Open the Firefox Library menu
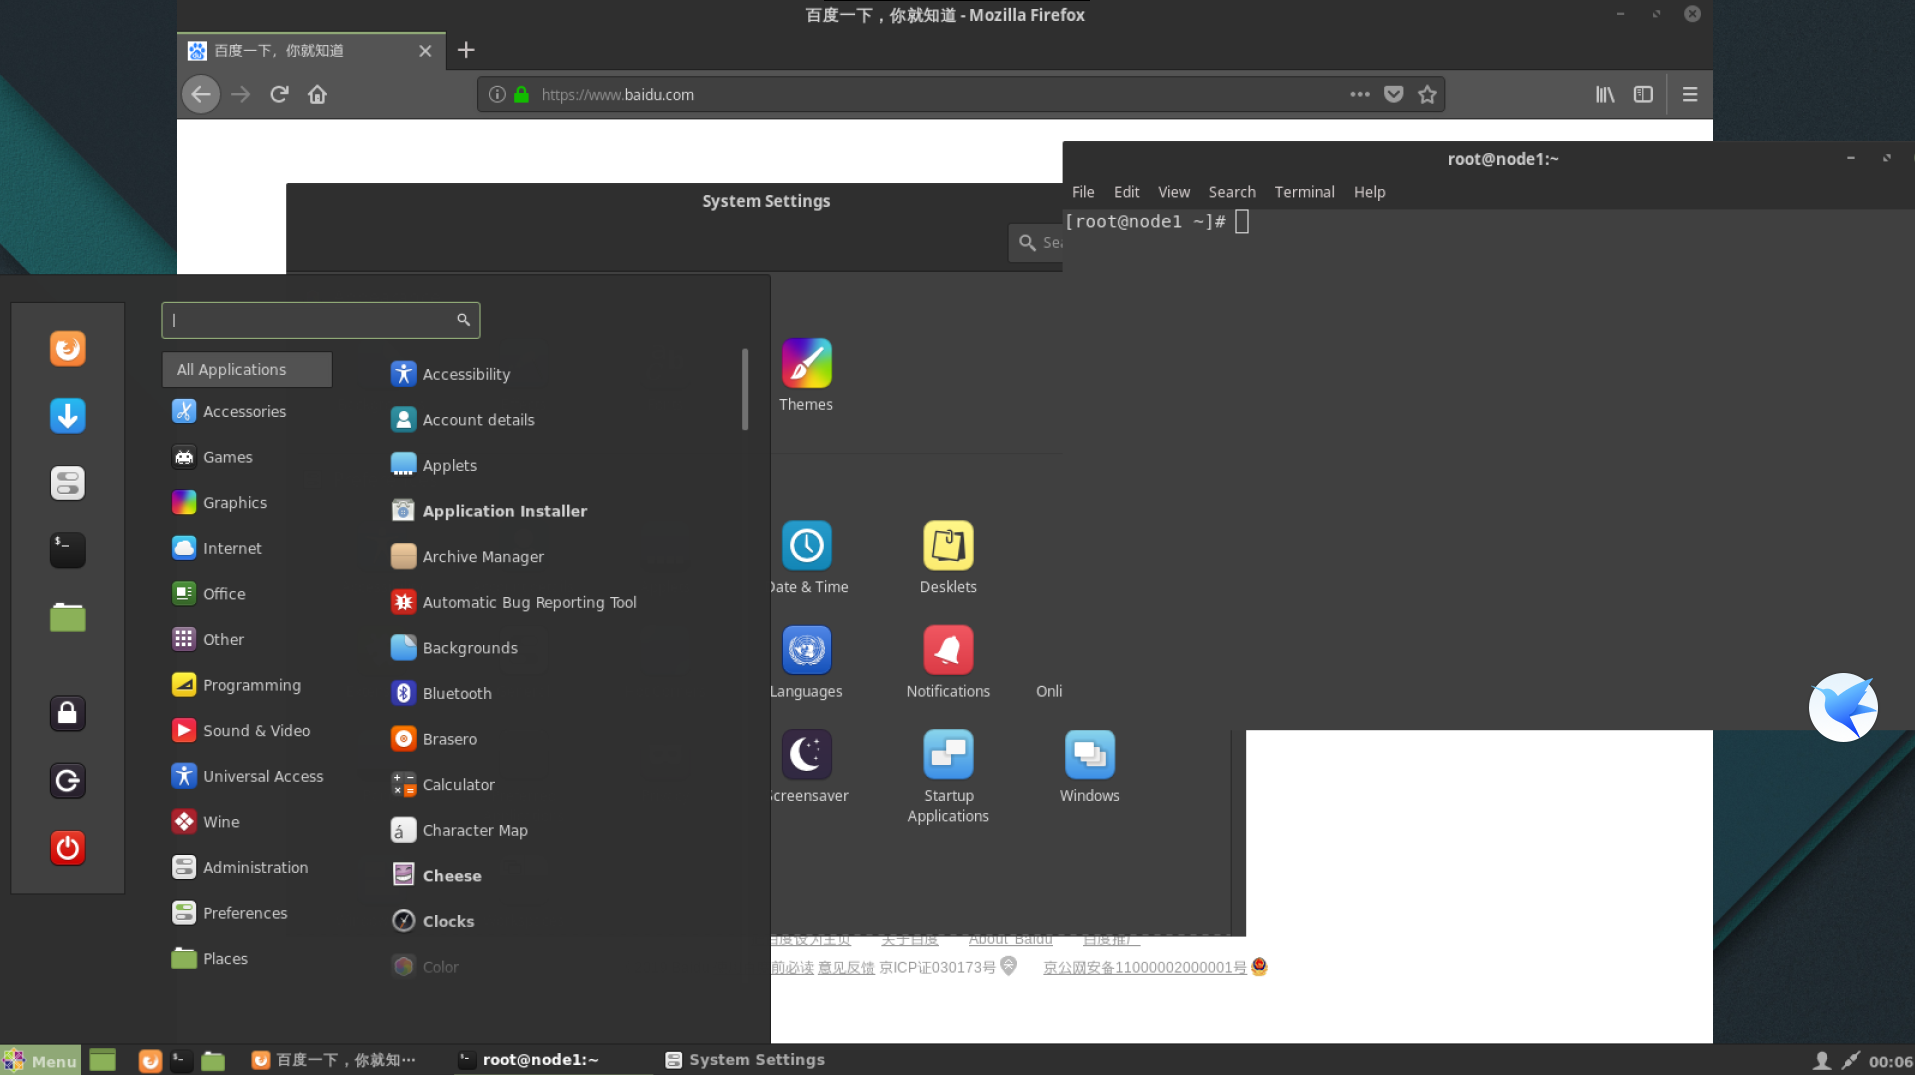 pos(1604,94)
